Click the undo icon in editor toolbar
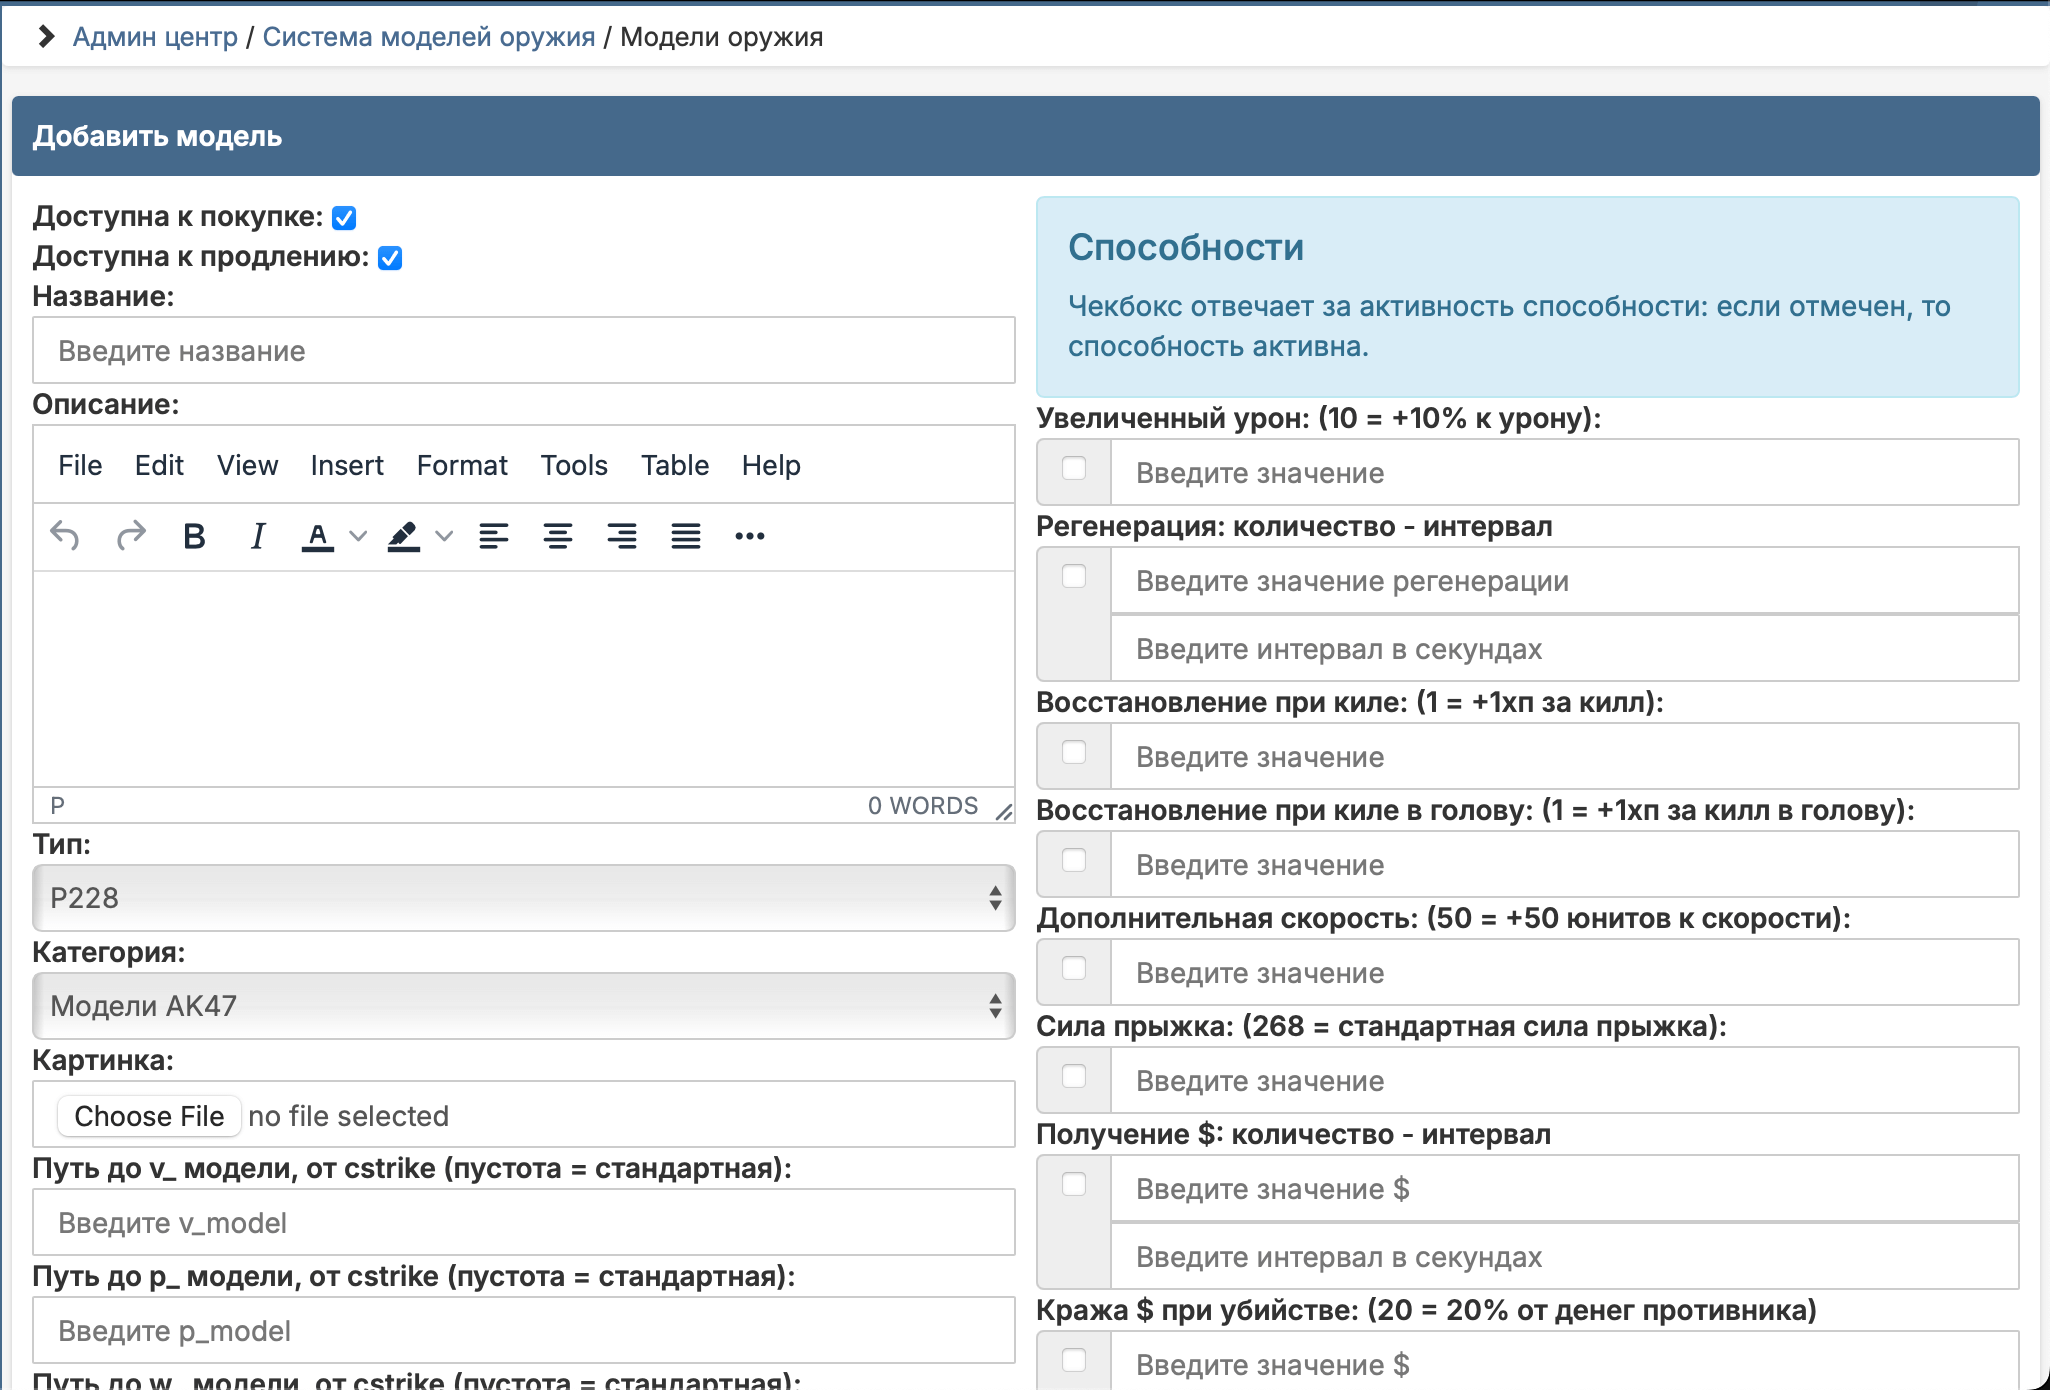The width and height of the screenshot is (2050, 1390). click(65, 536)
